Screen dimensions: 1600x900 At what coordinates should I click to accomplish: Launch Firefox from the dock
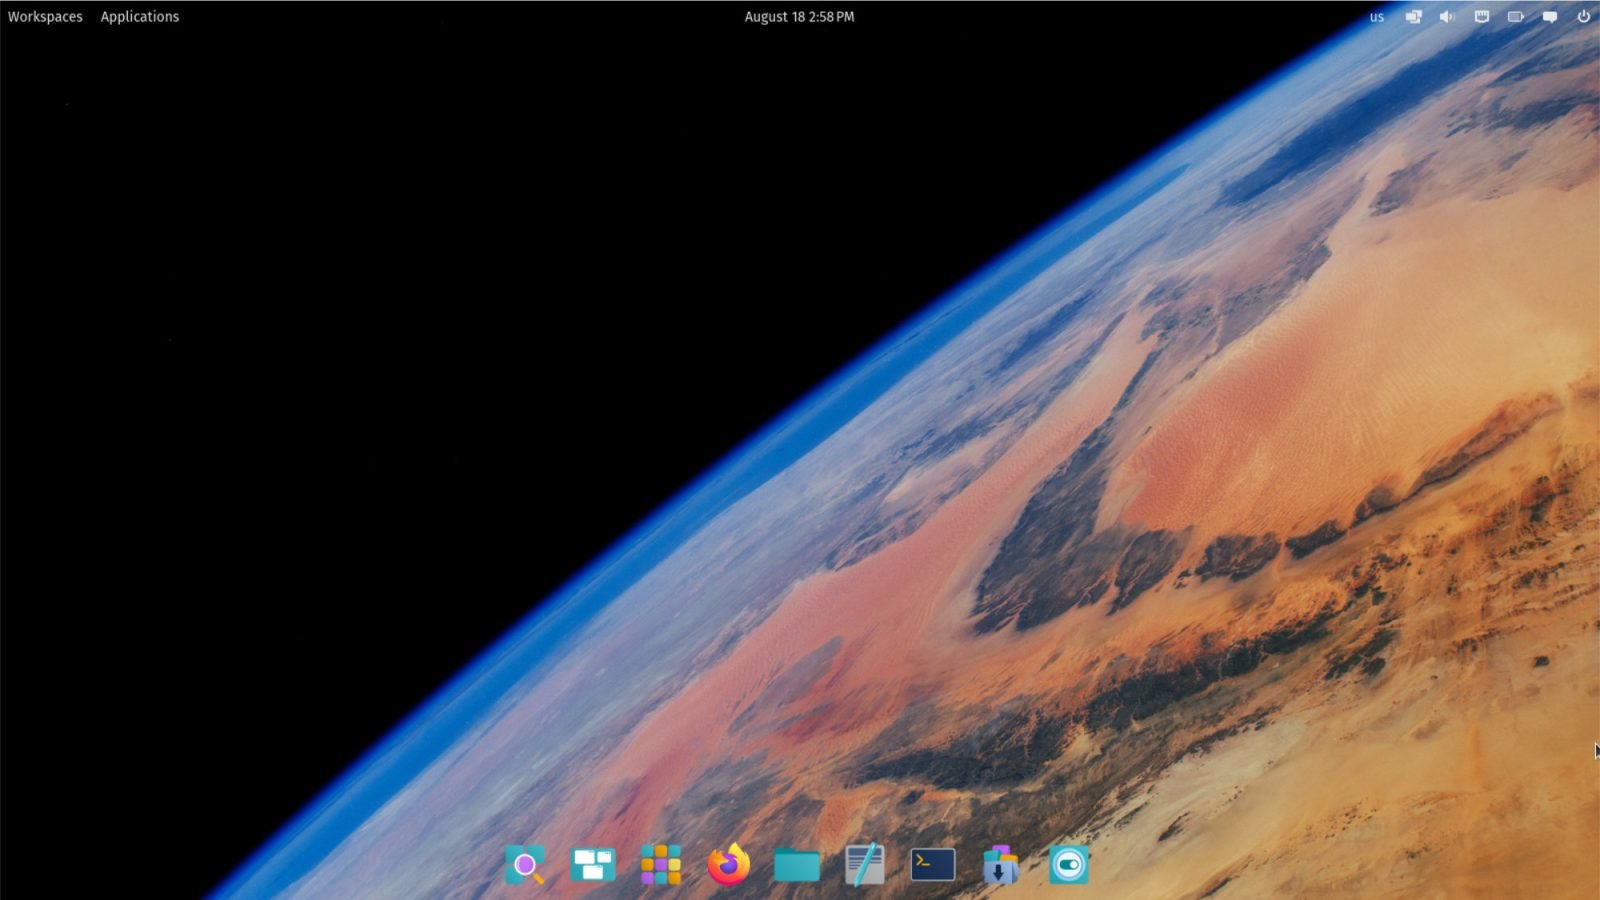727,864
